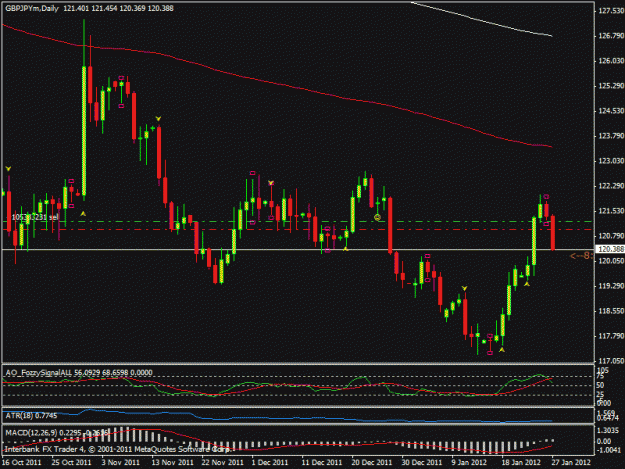Click the 3 Nov 2011 date label
The width and height of the screenshot is (625, 469).
click(120, 463)
